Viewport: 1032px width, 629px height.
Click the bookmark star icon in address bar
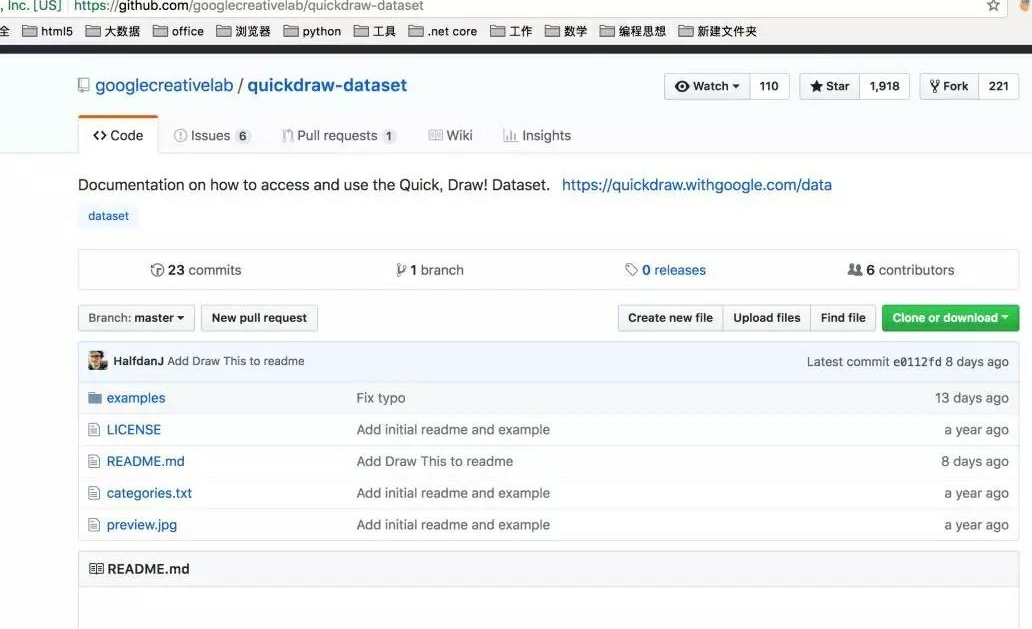pyautogui.click(x=993, y=6)
